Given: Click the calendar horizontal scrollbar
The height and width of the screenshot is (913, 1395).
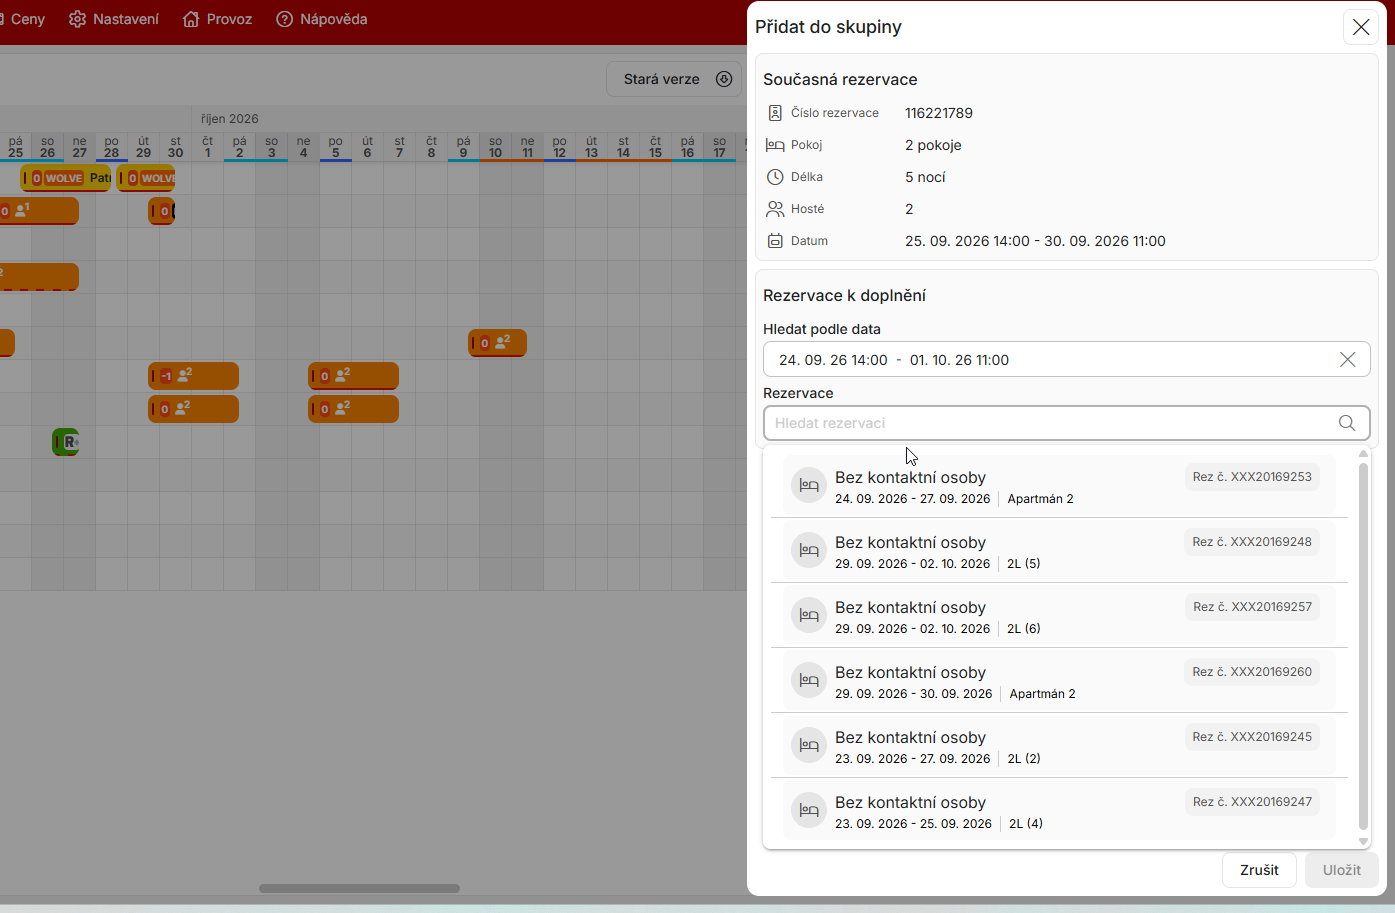Looking at the screenshot, I should [x=359, y=888].
